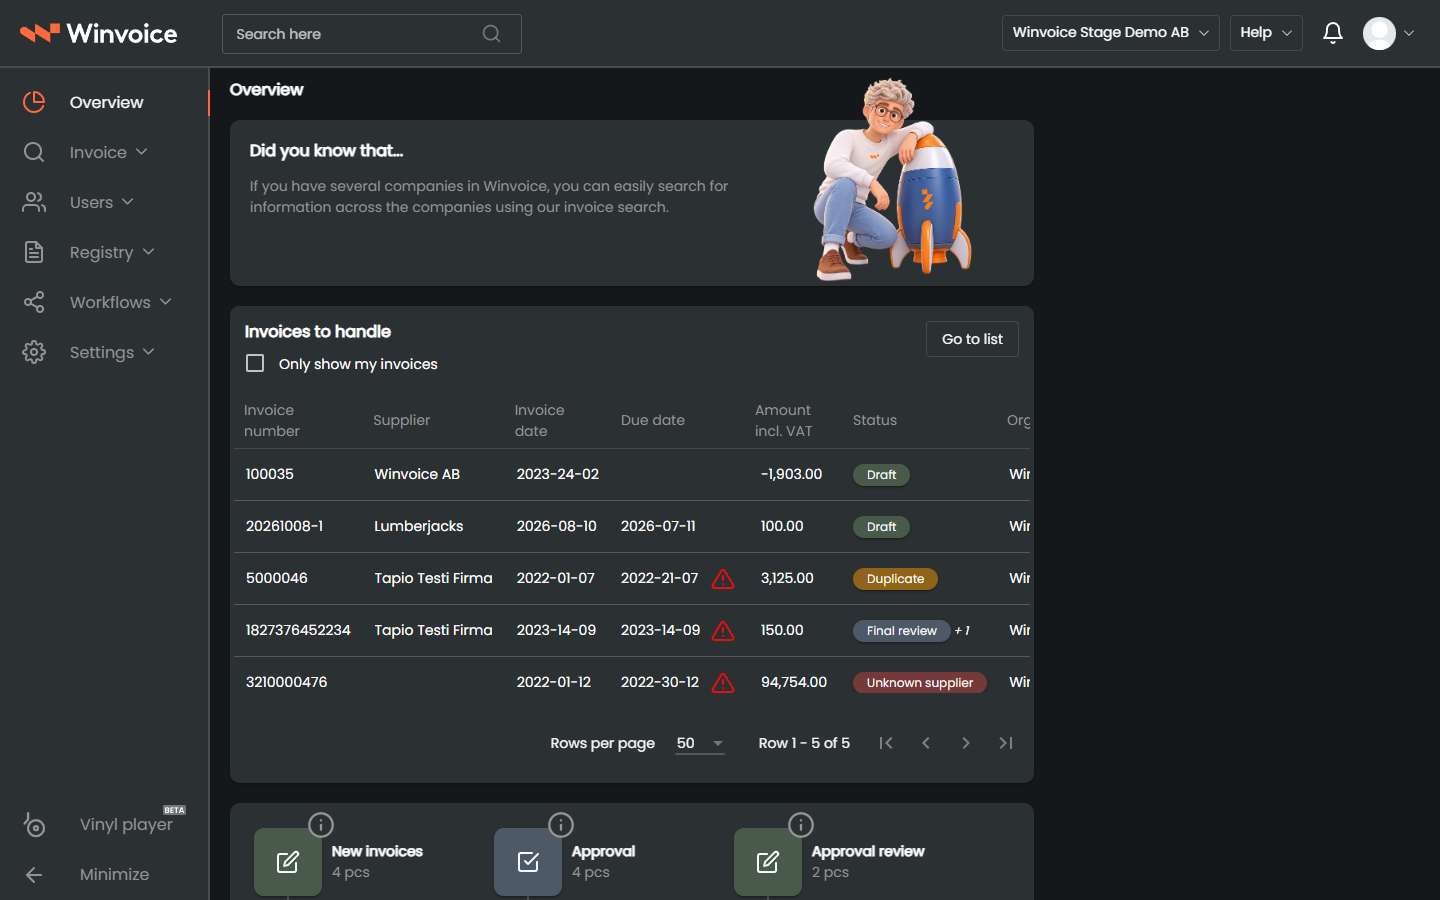Click warning triangle on invoice 5000046 row
The height and width of the screenshot is (900, 1440).
pyautogui.click(x=723, y=579)
